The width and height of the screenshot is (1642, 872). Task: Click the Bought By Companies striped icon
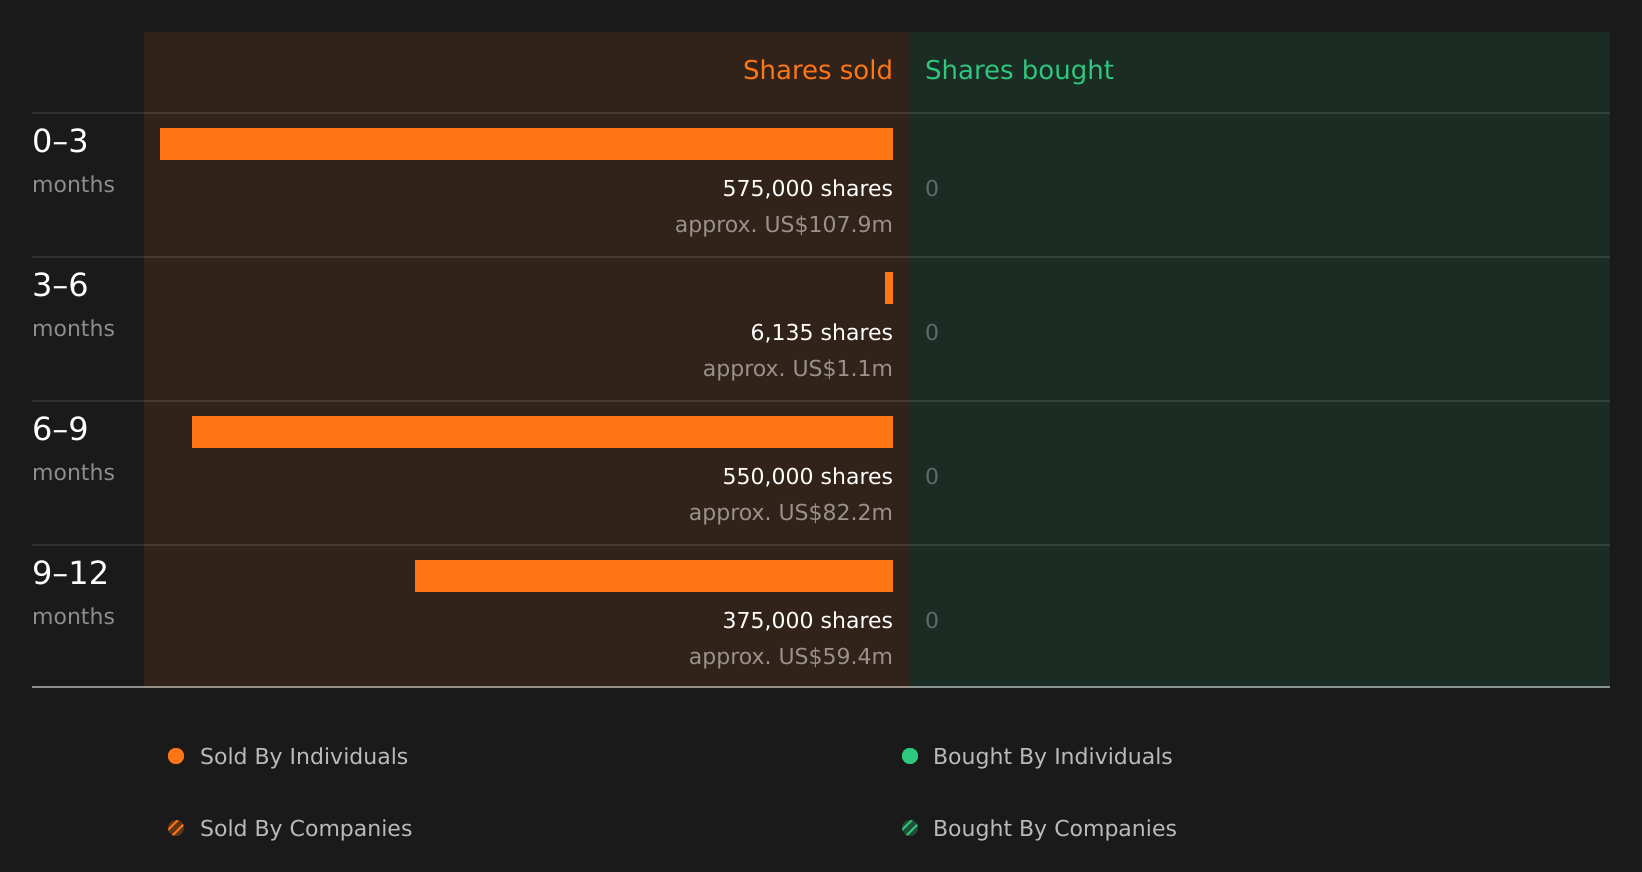click(910, 828)
